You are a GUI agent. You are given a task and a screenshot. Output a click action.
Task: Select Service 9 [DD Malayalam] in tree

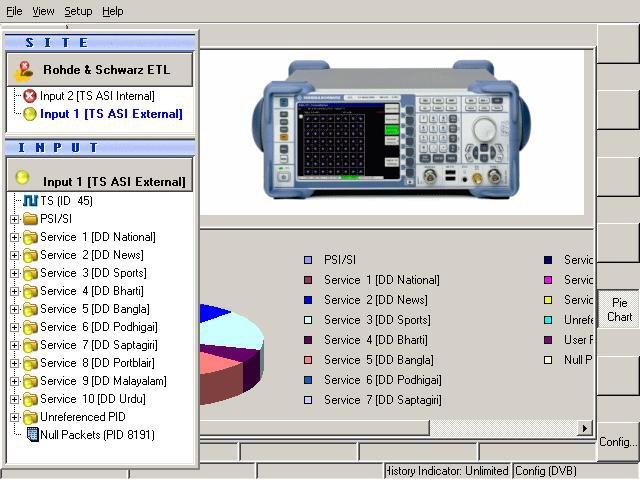103,381
